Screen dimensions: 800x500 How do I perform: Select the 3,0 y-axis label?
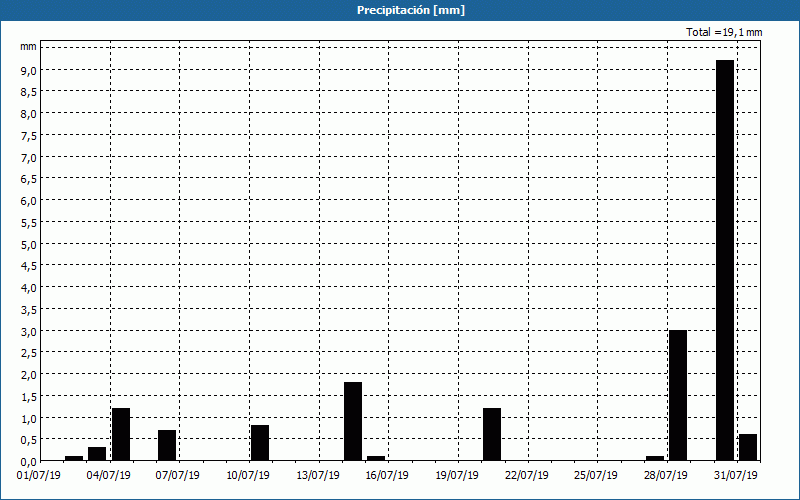(29, 332)
